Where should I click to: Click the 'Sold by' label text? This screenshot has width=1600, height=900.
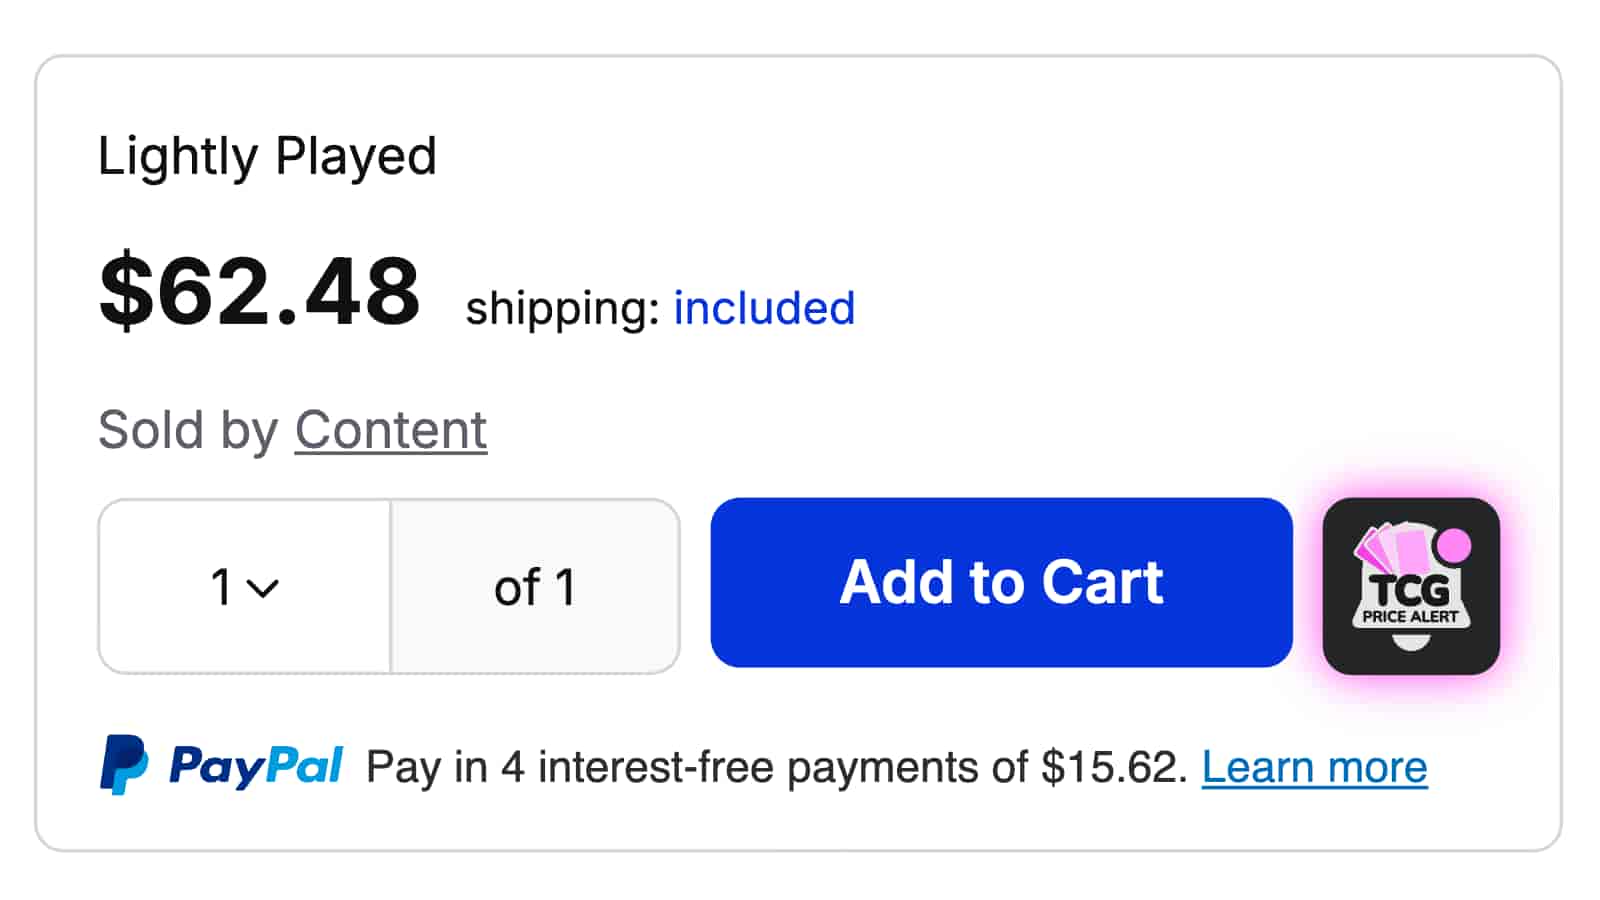pyautogui.click(x=188, y=430)
